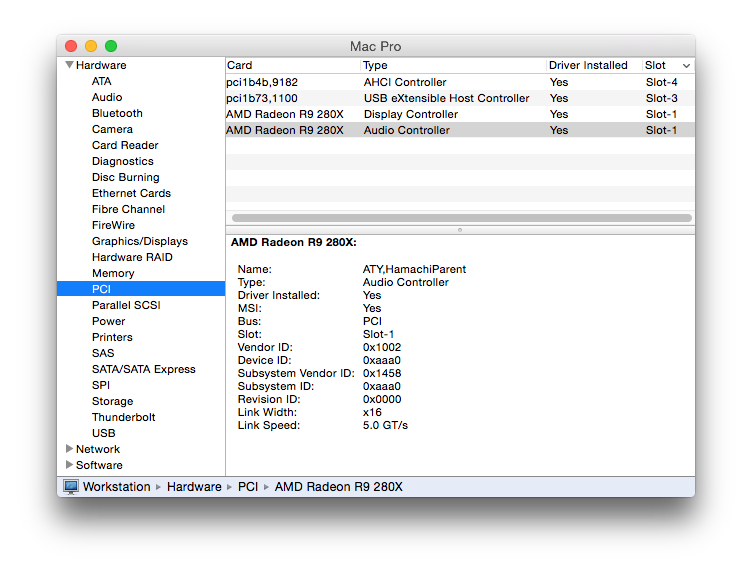
Task: Select USB in the sidebar
Action: [104, 433]
